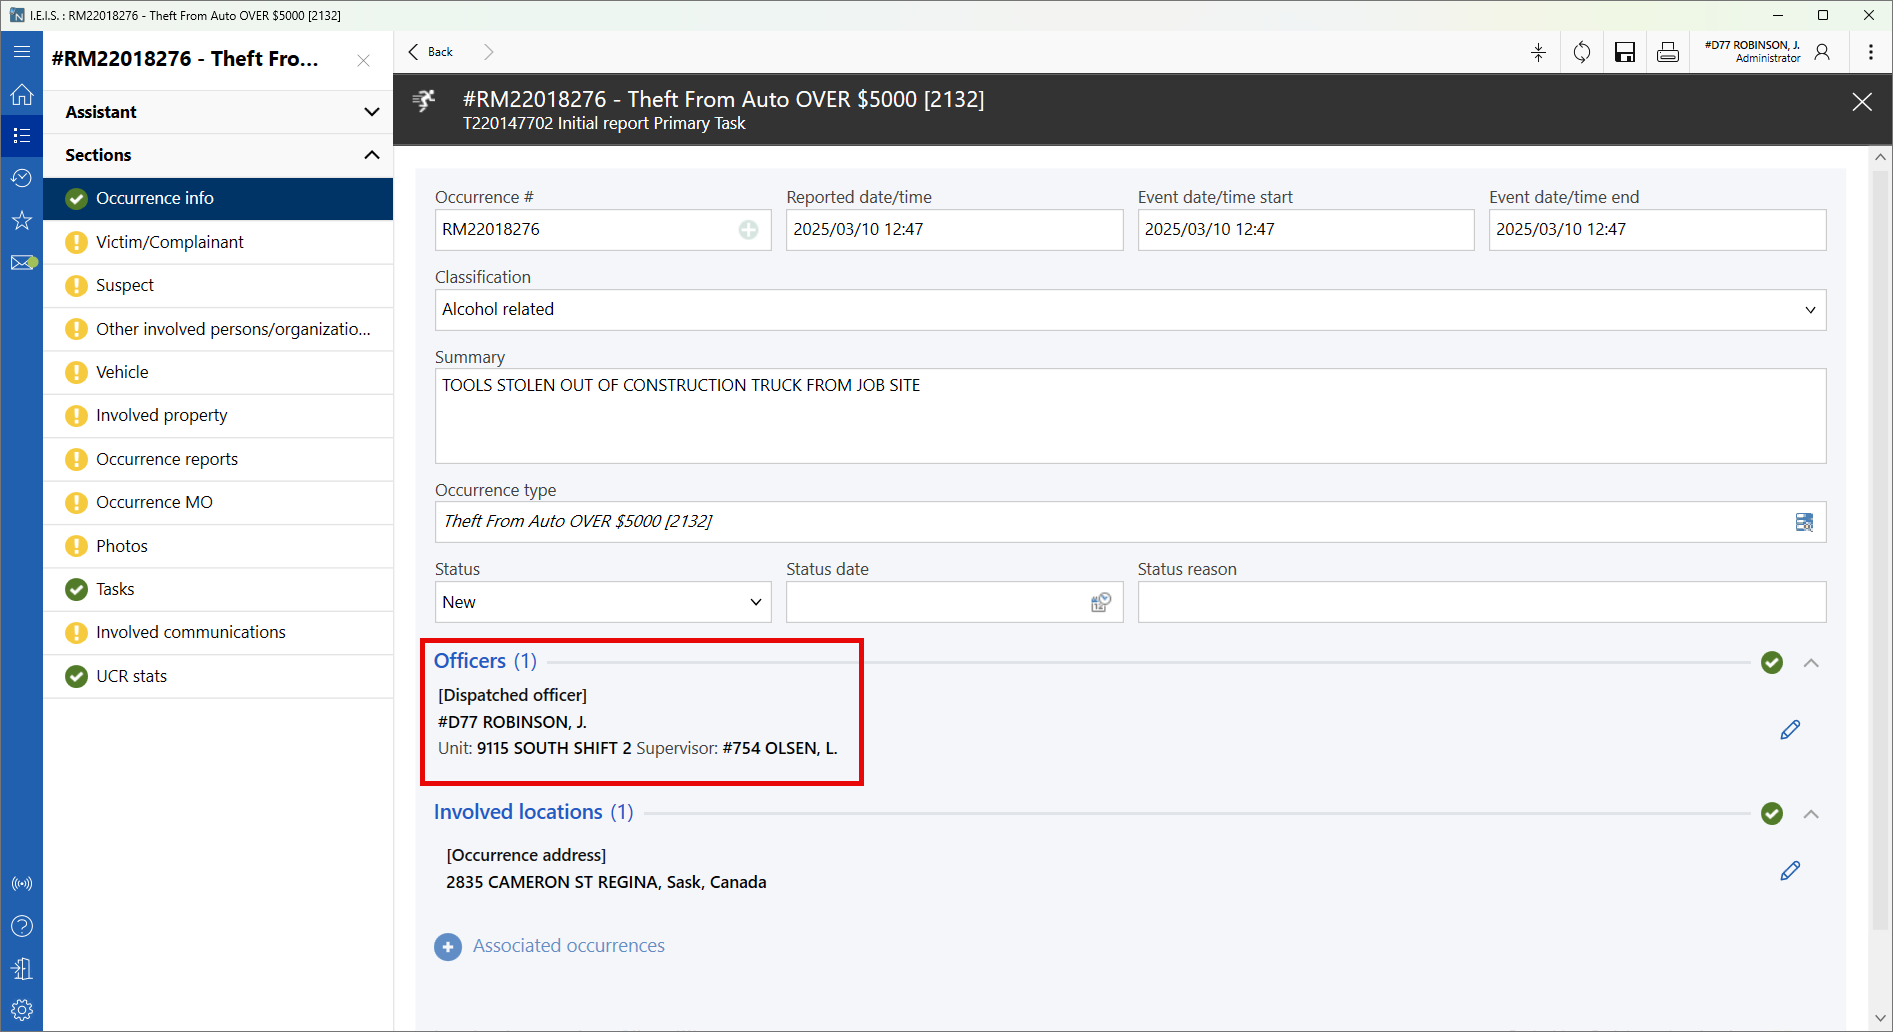
Task: Expand the Assistant panel
Action: pos(218,112)
